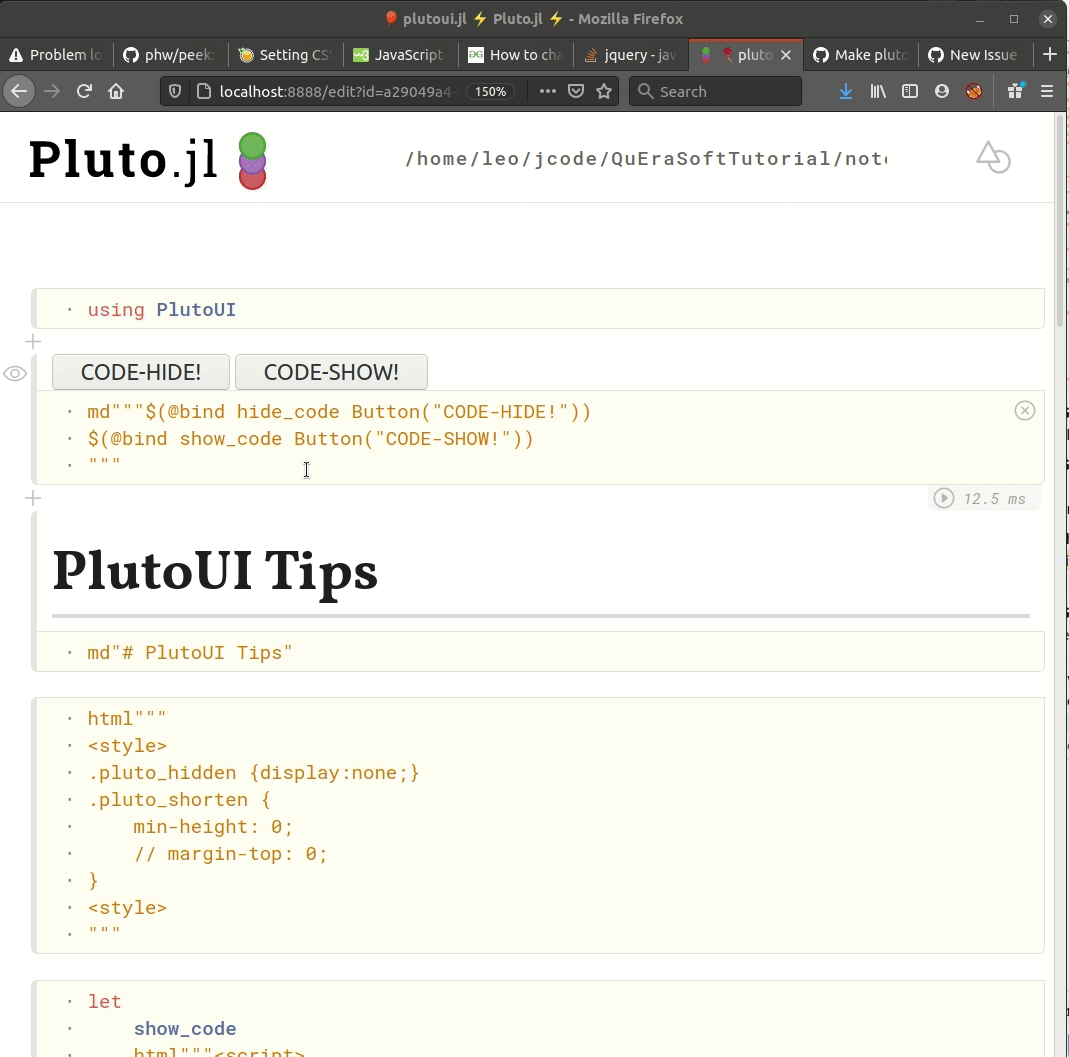This screenshot has width=1069, height=1057.
Task: Delete the bind buttons cell
Action: [1025, 411]
